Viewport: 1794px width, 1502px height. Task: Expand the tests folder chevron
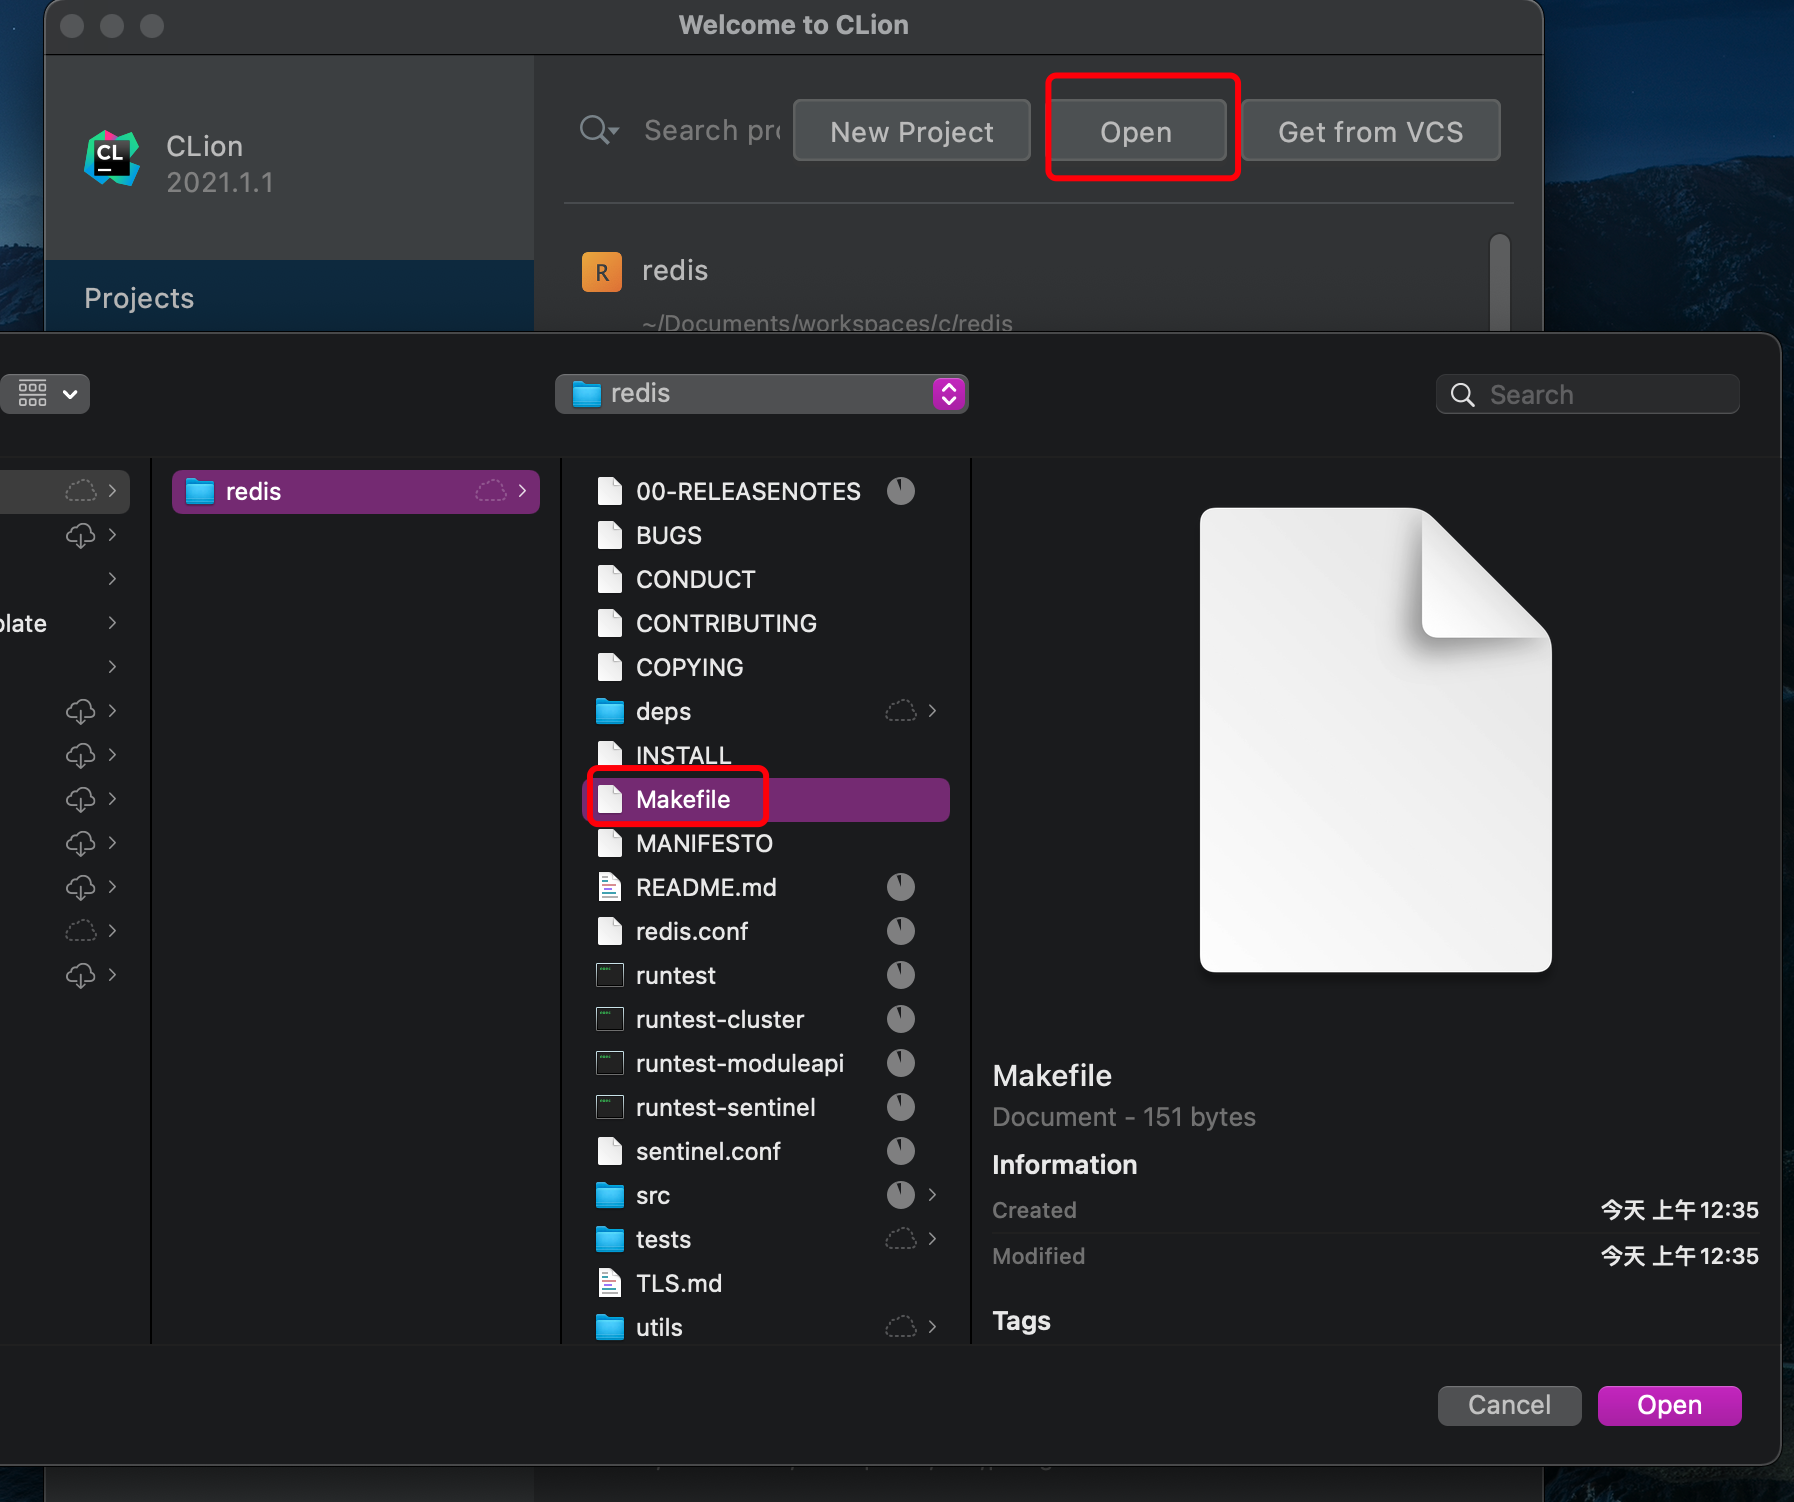coord(932,1239)
